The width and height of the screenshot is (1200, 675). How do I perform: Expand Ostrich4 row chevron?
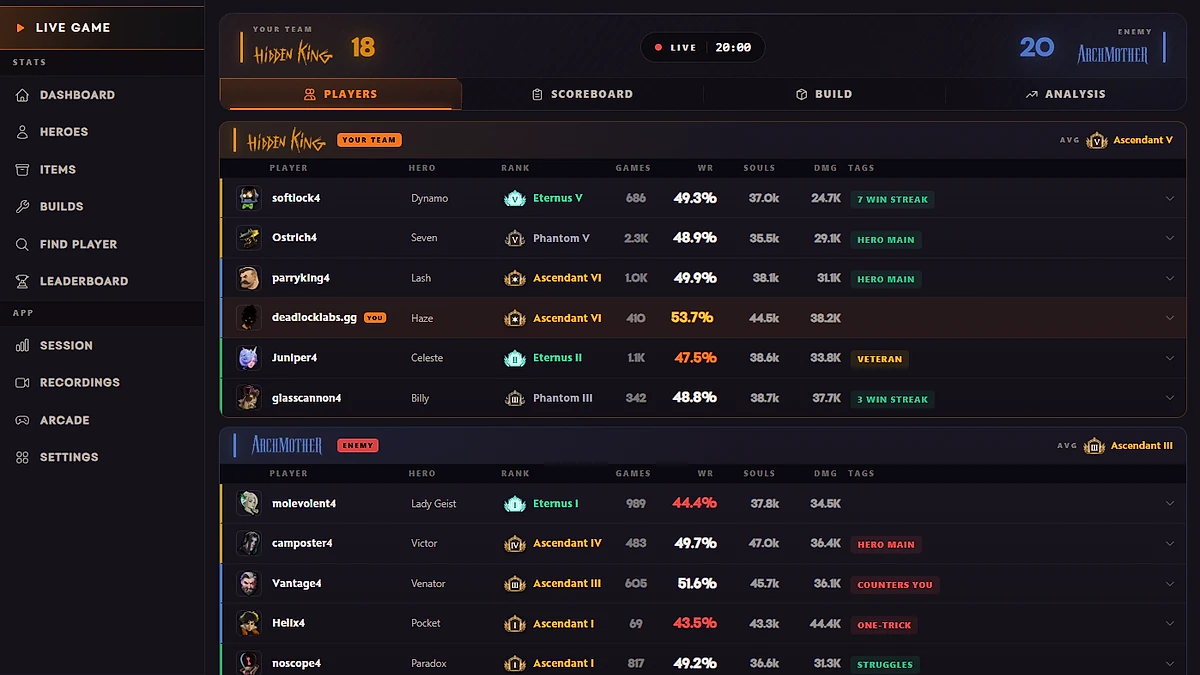pos(1170,238)
